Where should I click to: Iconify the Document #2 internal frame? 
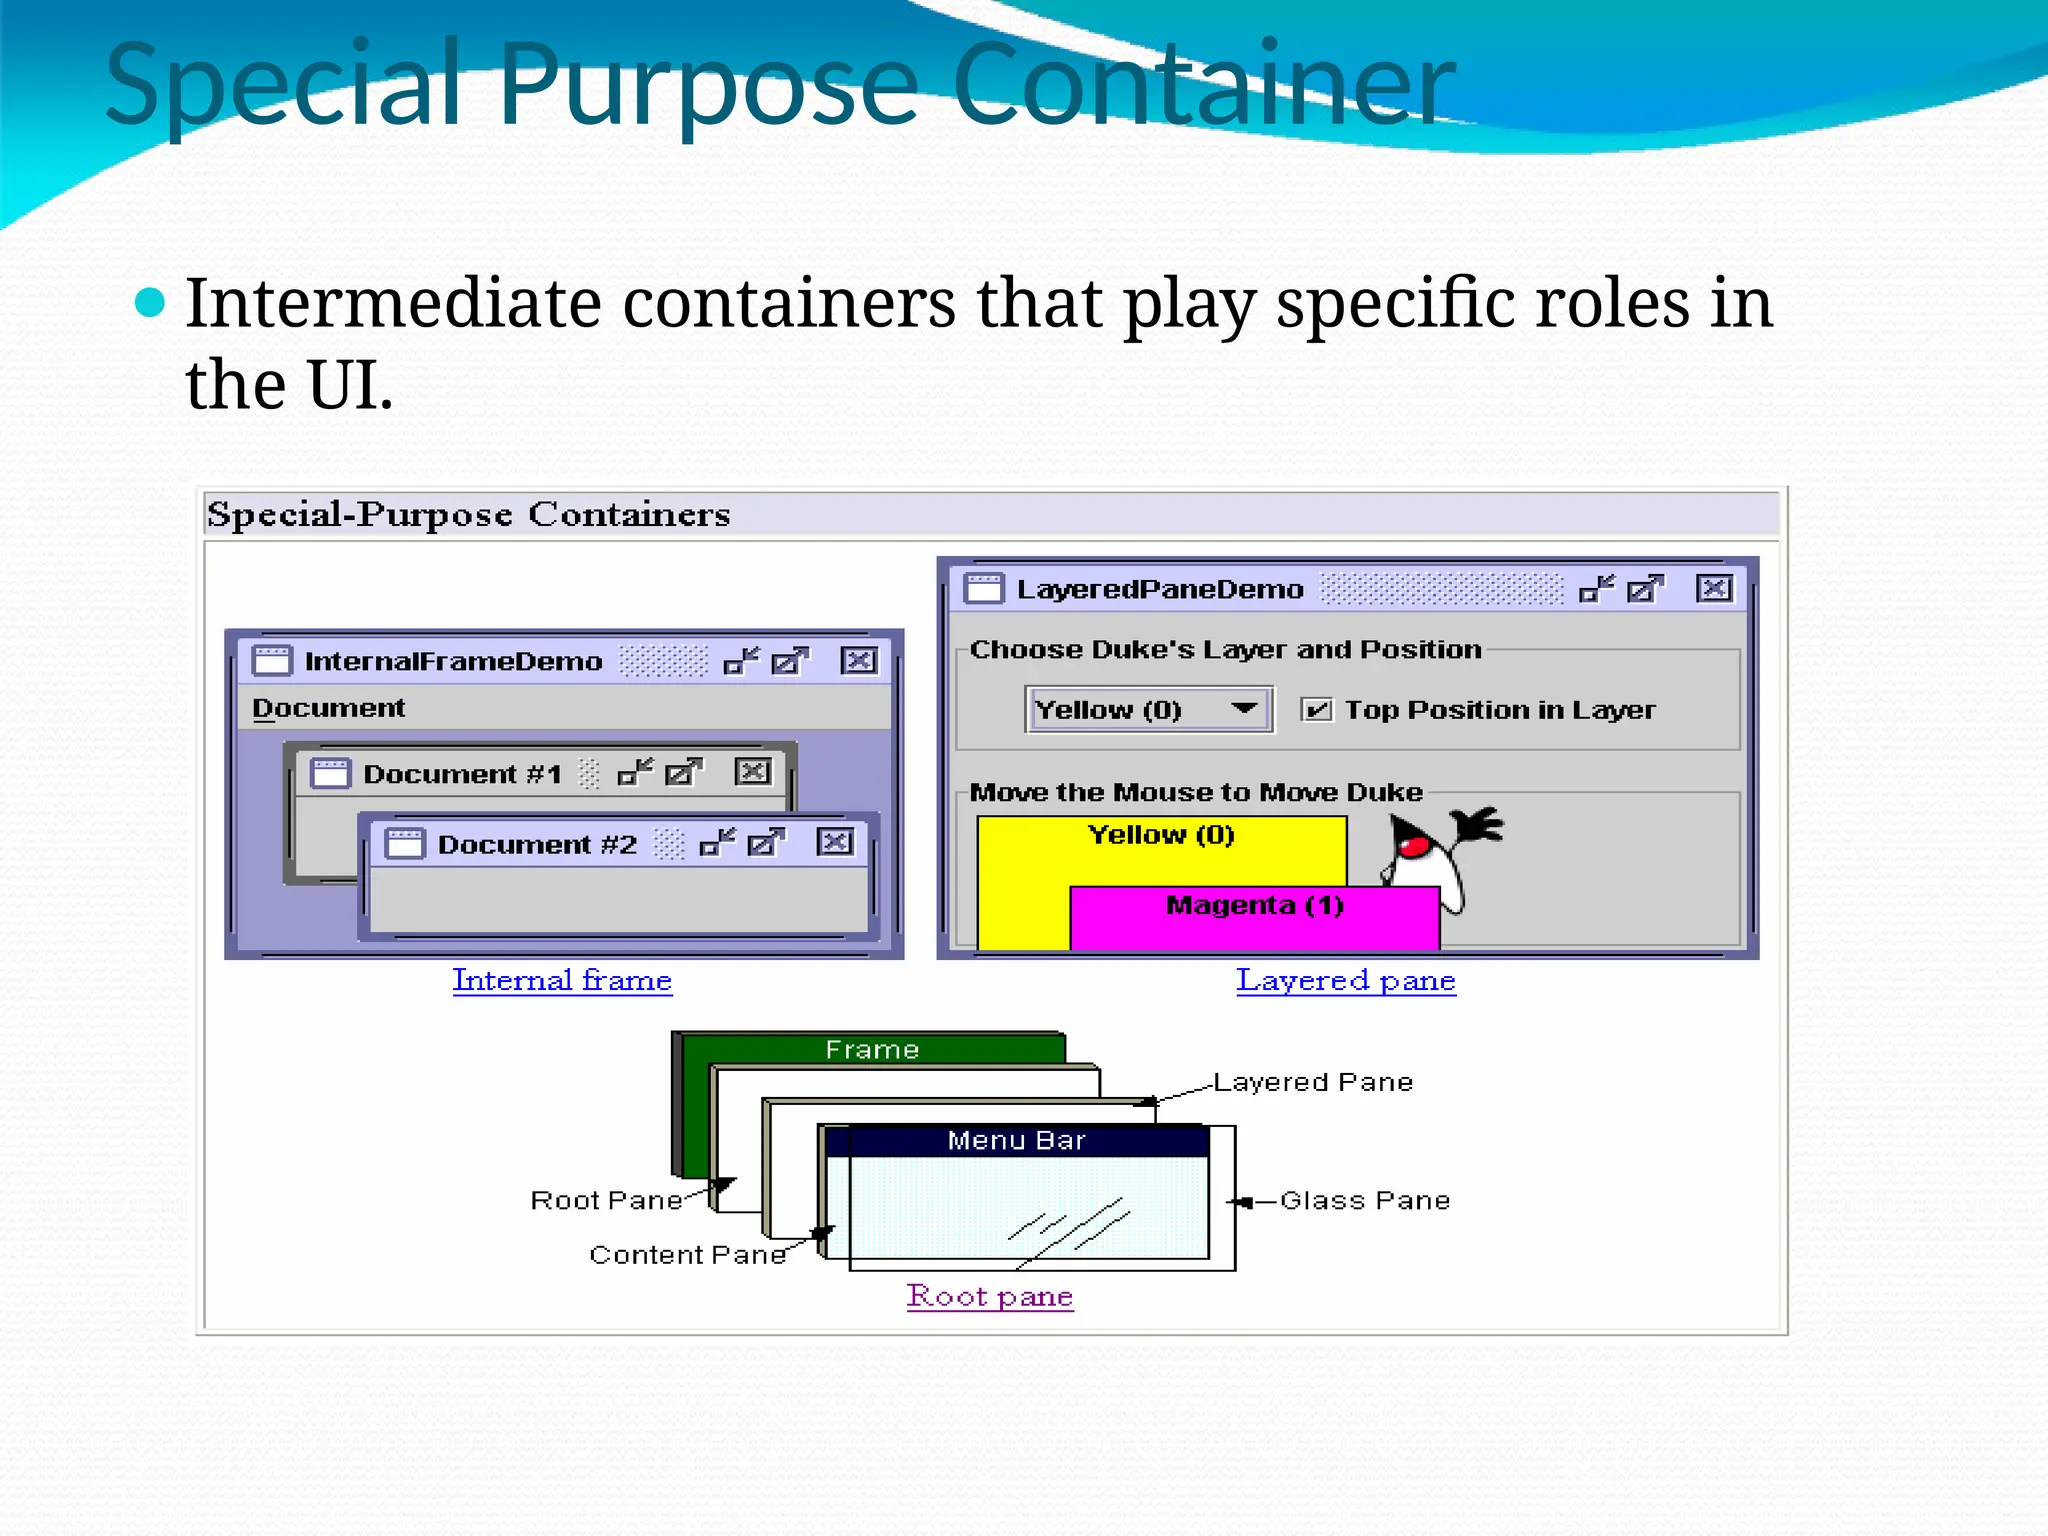[x=717, y=843]
